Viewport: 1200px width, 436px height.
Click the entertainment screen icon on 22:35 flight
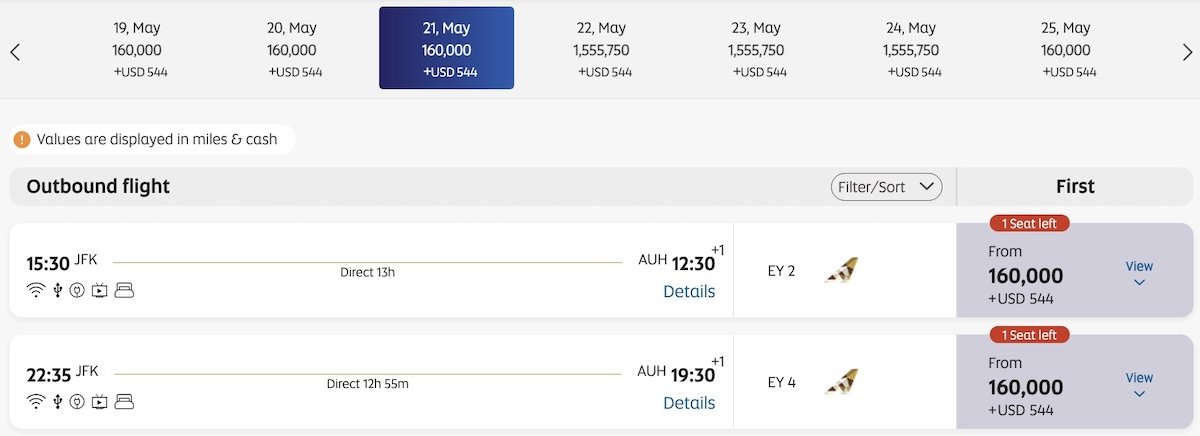(100, 402)
